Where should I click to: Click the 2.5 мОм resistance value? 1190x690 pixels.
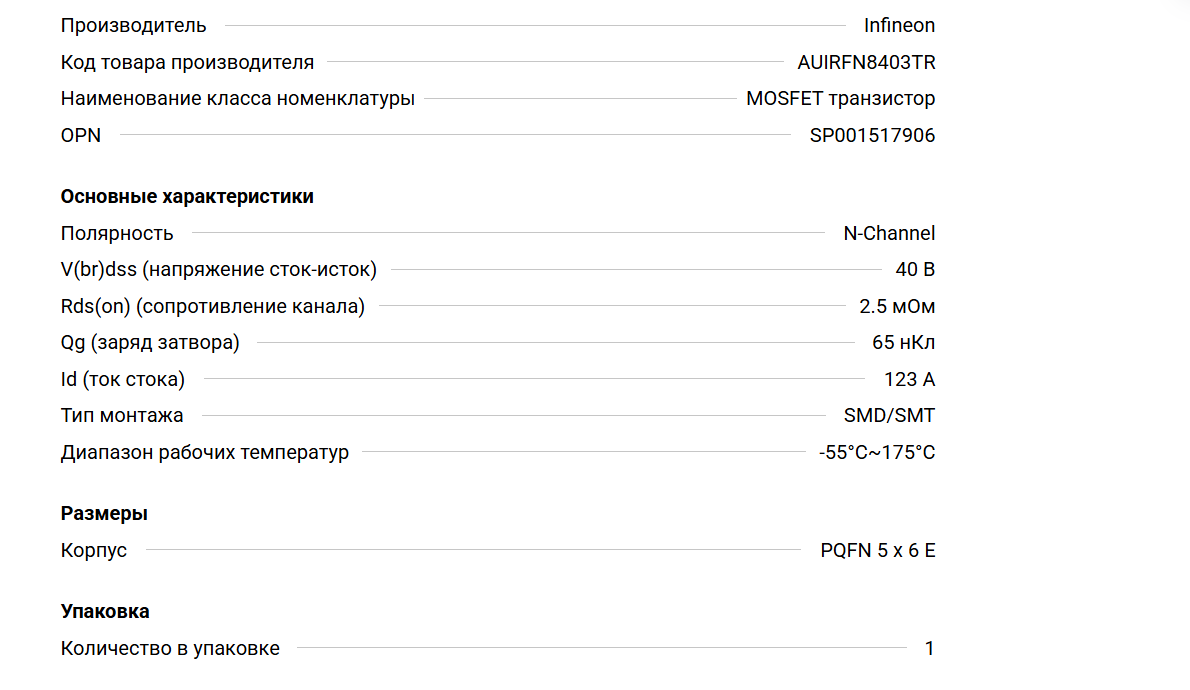coord(897,306)
